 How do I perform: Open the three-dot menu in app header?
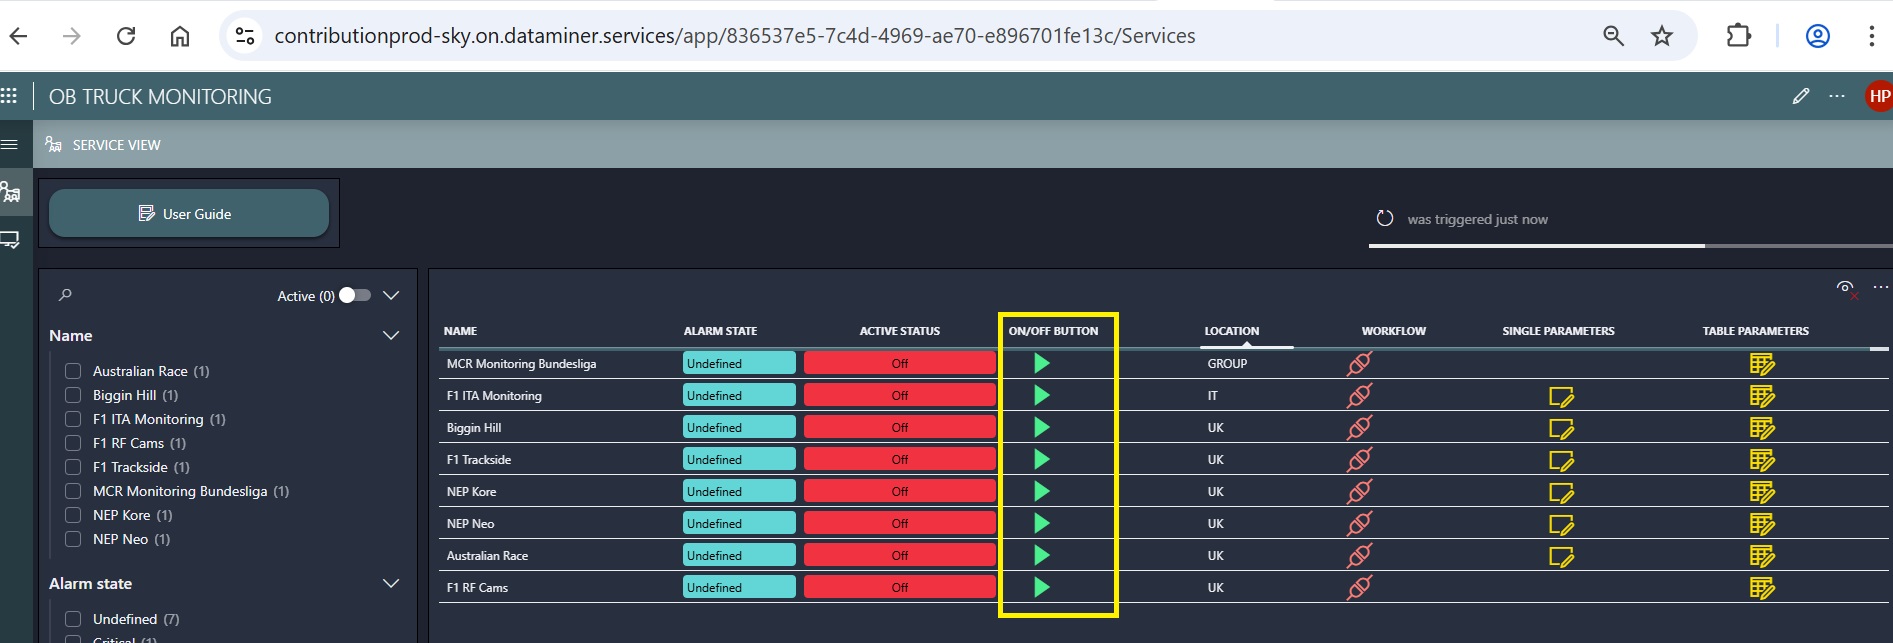tap(1836, 96)
